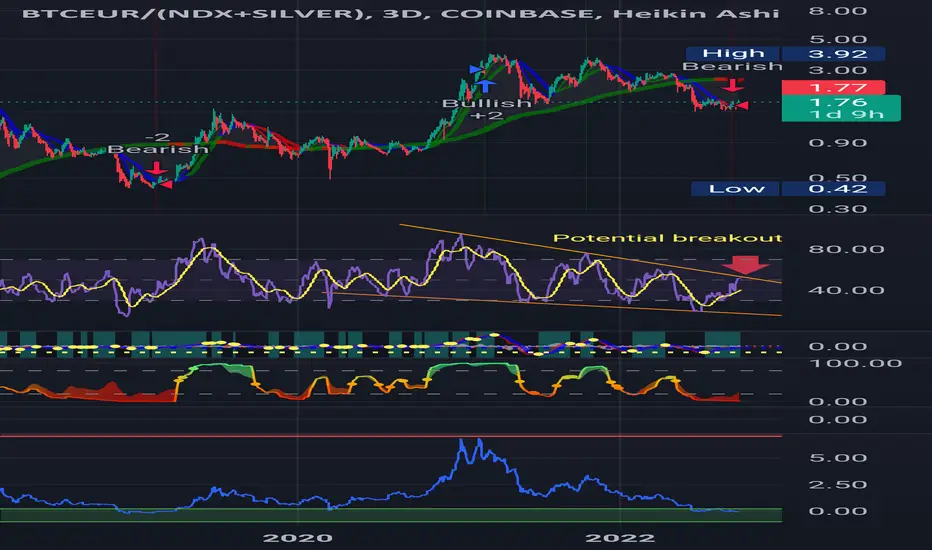This screenshot has height=550, width=932.
Task: Click the red down arrow below '-2 Bearish'
Action: point(156,168)
